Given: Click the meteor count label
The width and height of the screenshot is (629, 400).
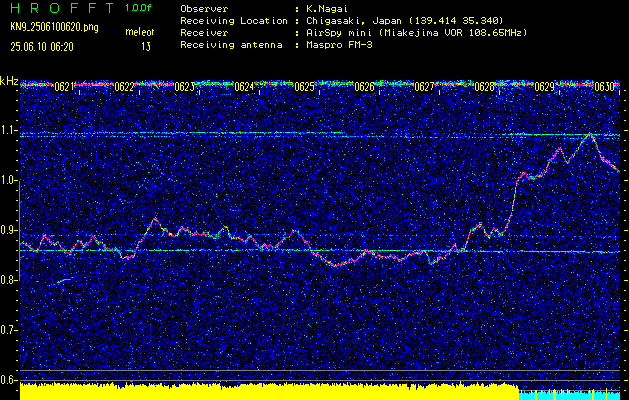Looking at the screenshot, I should pos(140,32).
